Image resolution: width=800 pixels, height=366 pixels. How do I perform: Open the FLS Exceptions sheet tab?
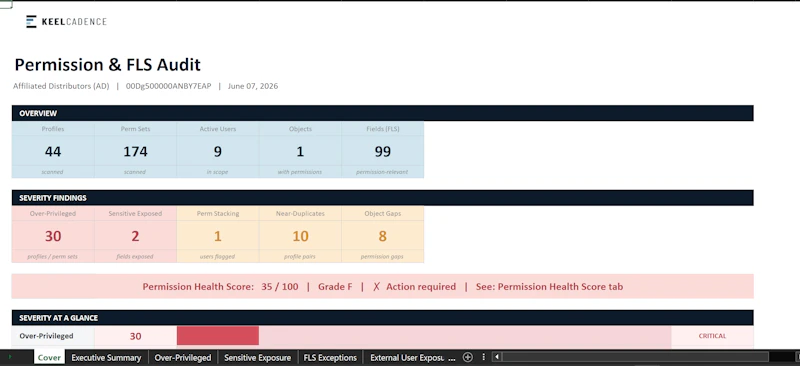click(330, 357)
